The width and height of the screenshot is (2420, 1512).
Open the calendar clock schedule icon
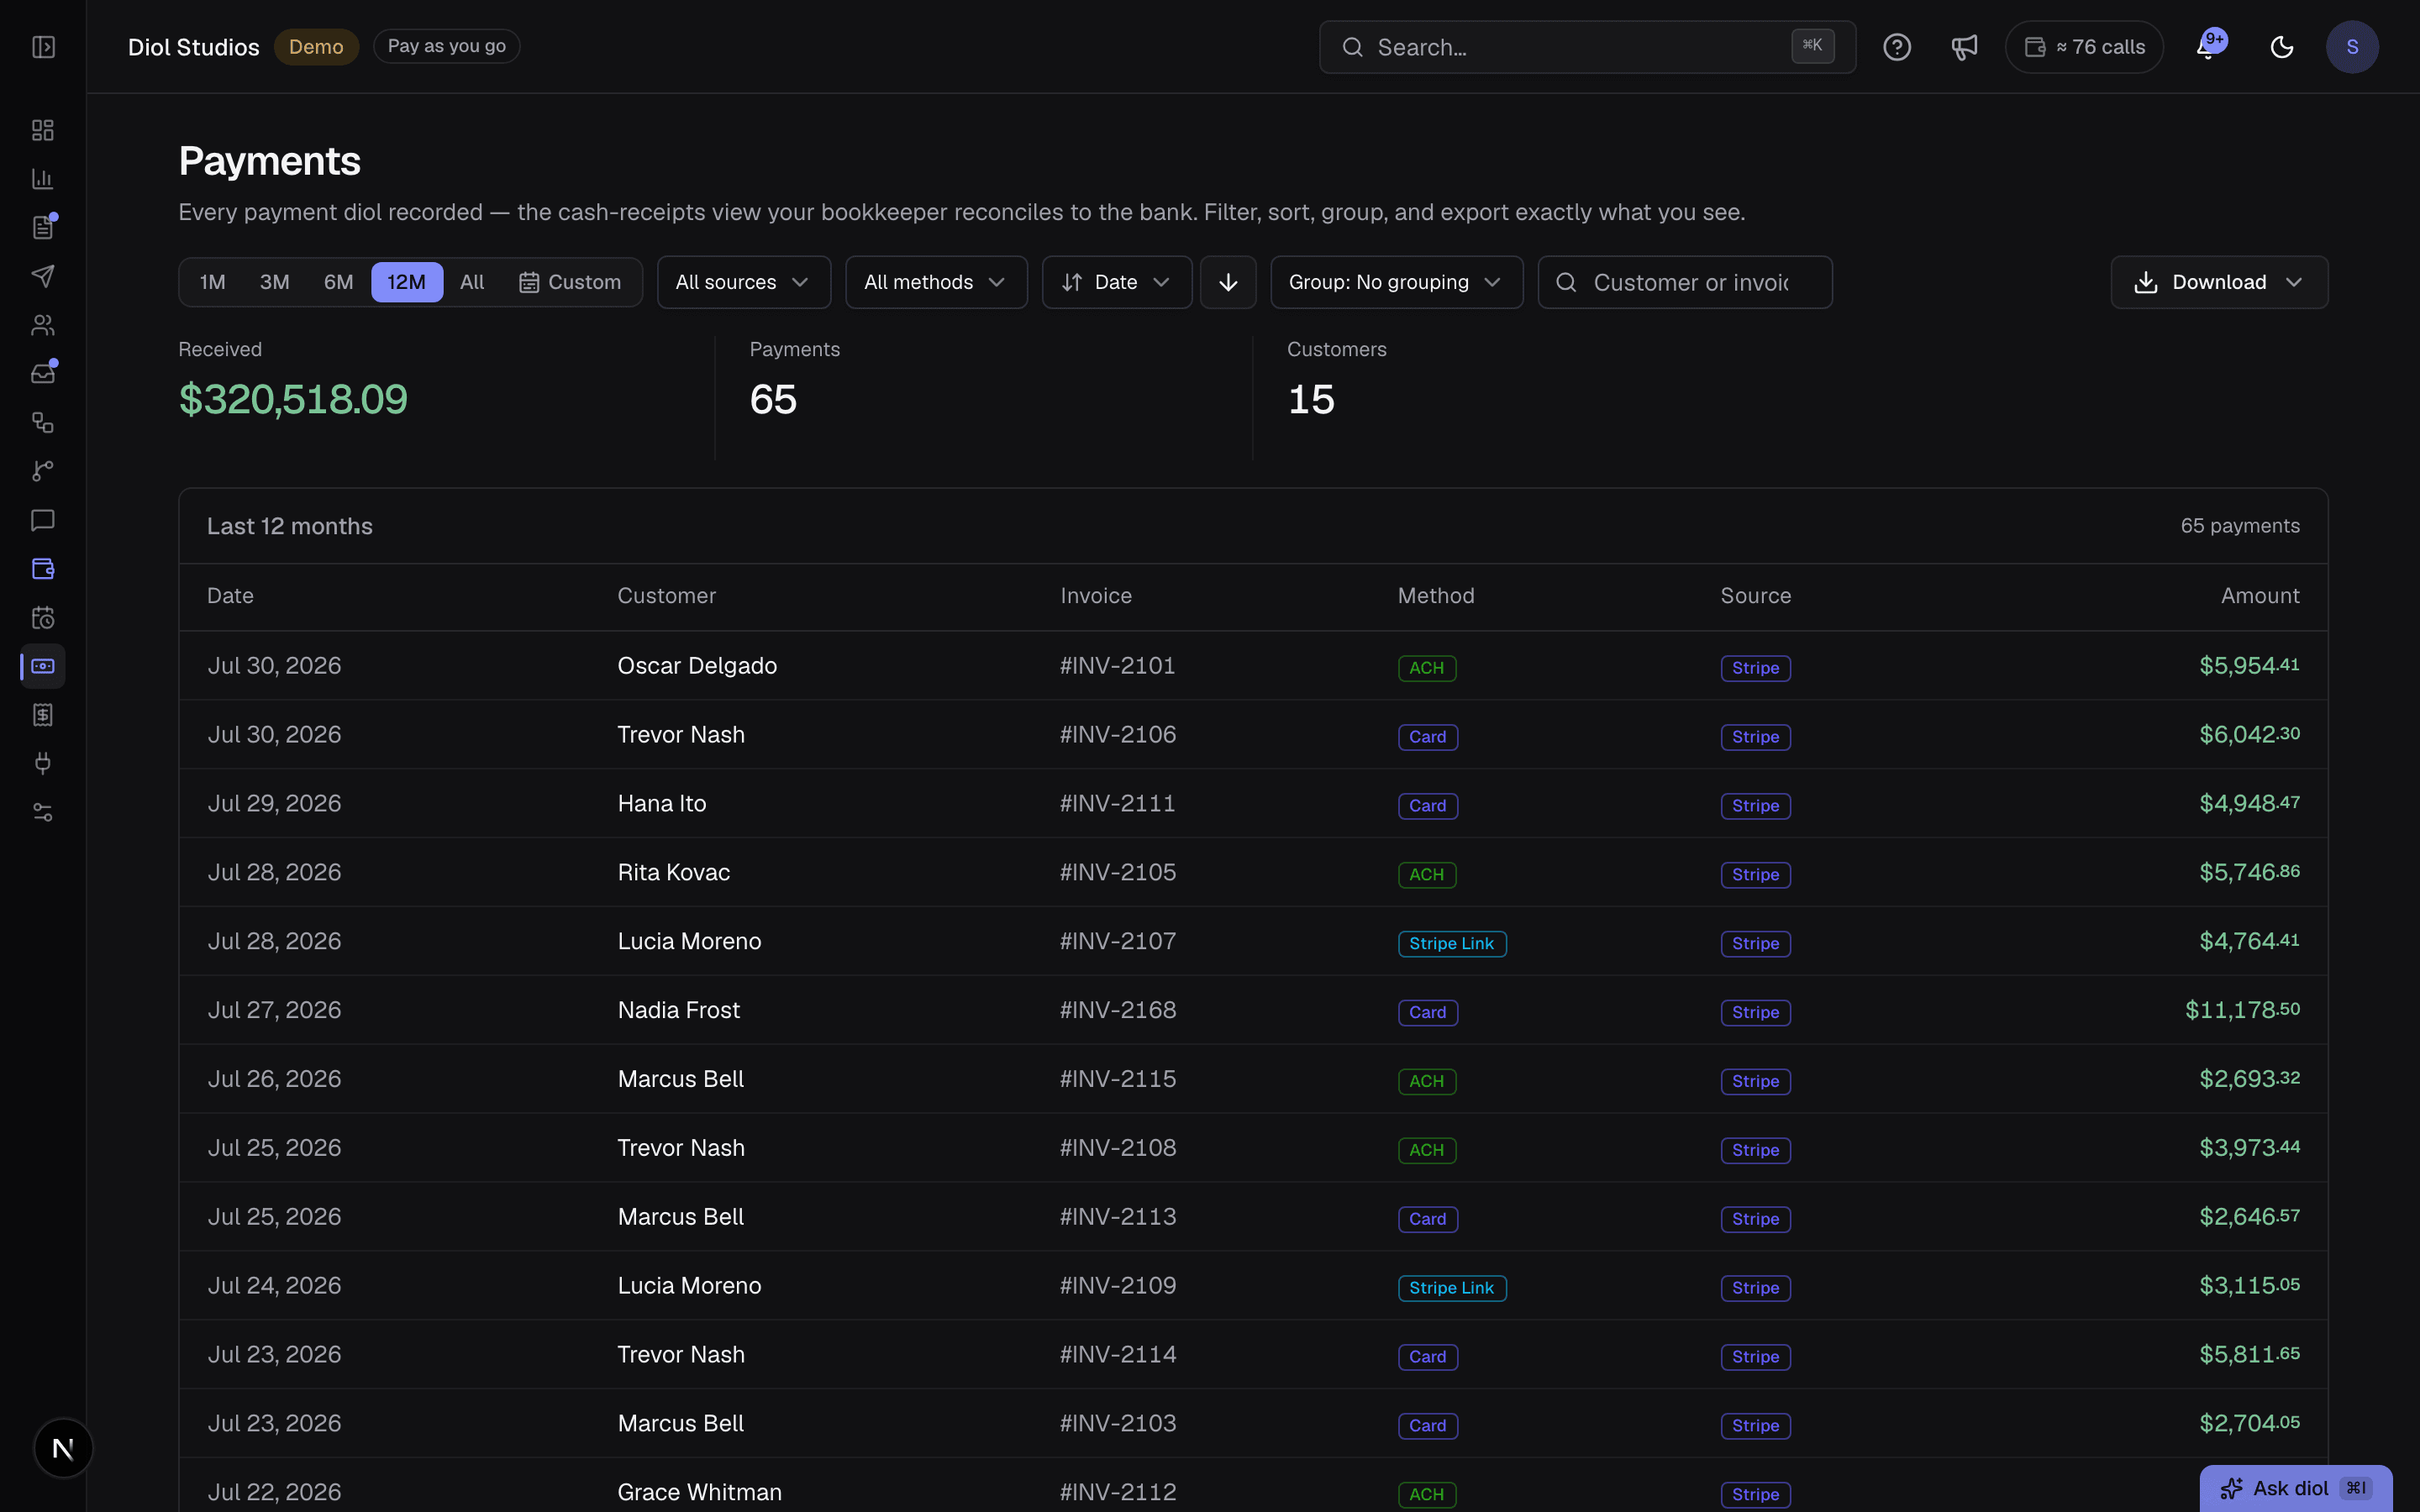point(43,617)
